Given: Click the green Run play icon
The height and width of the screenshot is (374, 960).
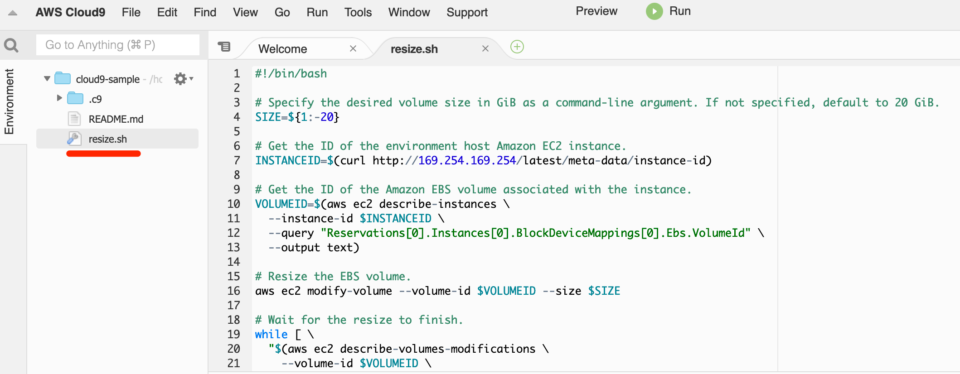Looking at the screenshot, I should click(654, 12).
